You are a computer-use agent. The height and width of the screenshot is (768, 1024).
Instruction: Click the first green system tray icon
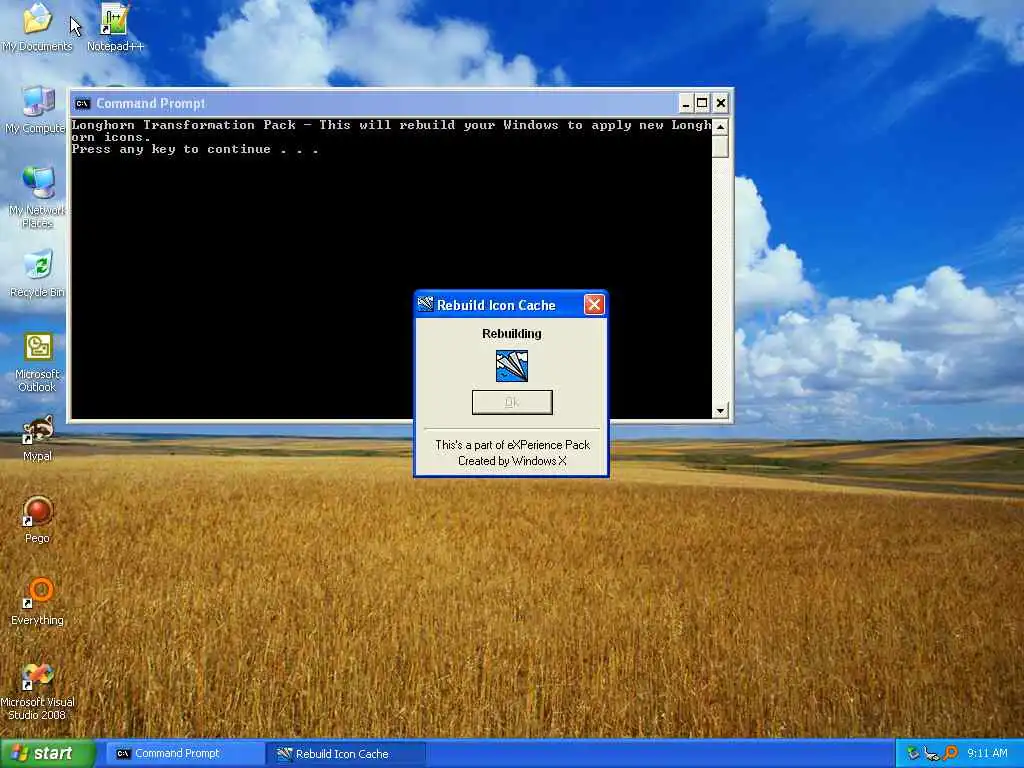pos(913,754)
